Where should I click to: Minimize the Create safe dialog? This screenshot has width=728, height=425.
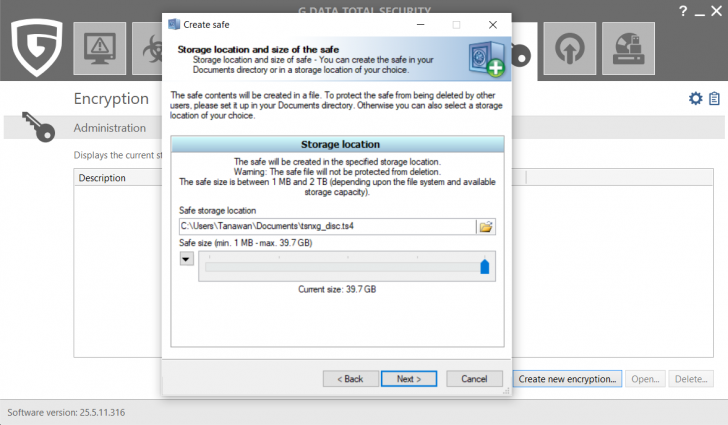pyautogui.click(x=420, y=25)
